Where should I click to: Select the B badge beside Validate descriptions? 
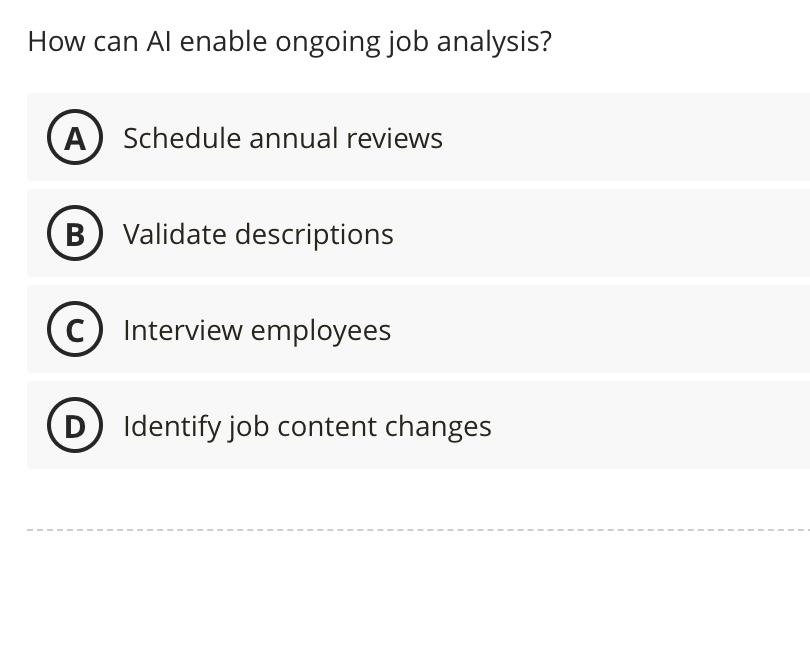(x=75, y=233)
